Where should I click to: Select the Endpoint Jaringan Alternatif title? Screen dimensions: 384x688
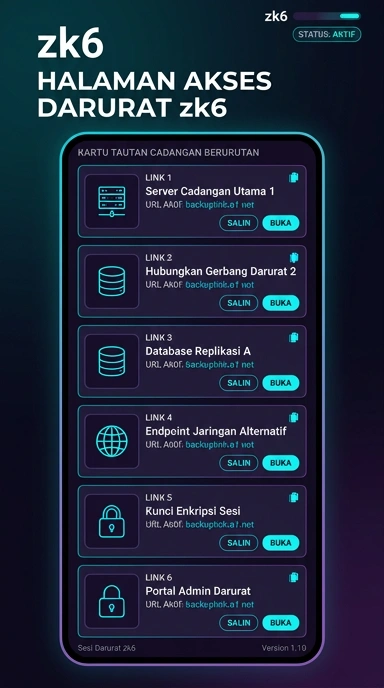tap(216, 431)
